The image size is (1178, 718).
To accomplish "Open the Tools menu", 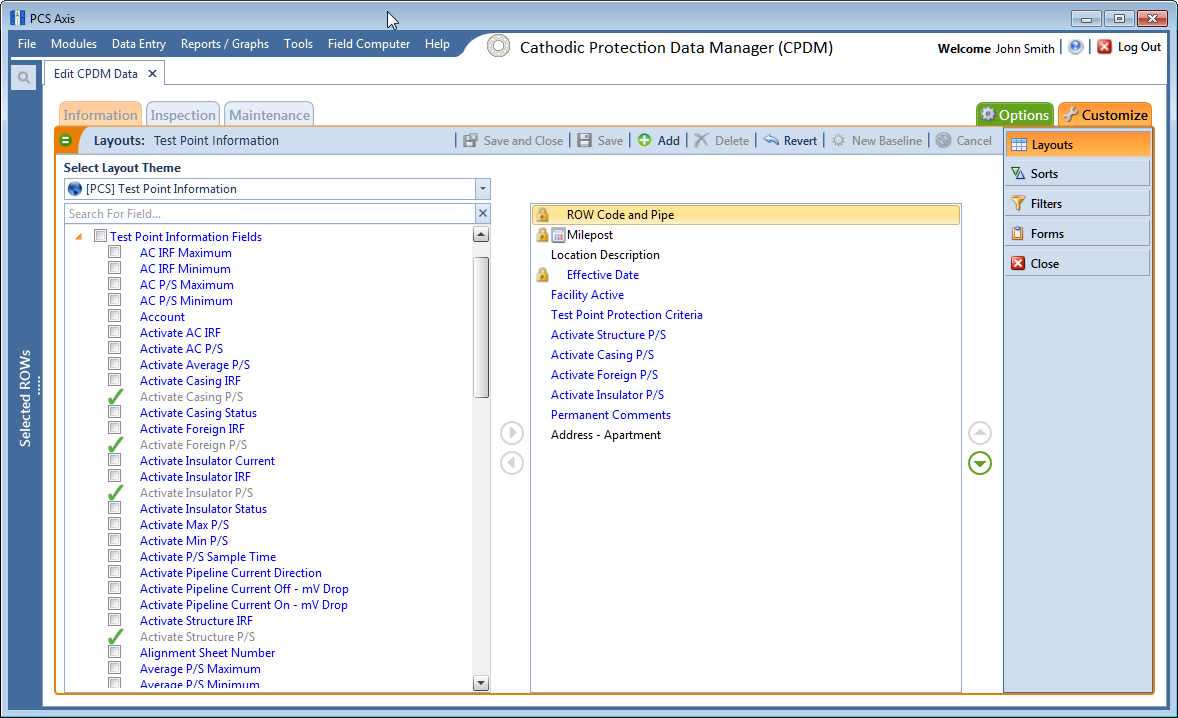I will (298, 44).
